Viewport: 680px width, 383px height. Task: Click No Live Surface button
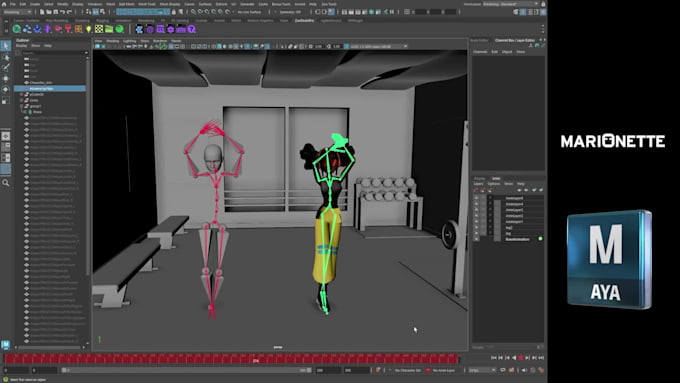click(249, 12)
